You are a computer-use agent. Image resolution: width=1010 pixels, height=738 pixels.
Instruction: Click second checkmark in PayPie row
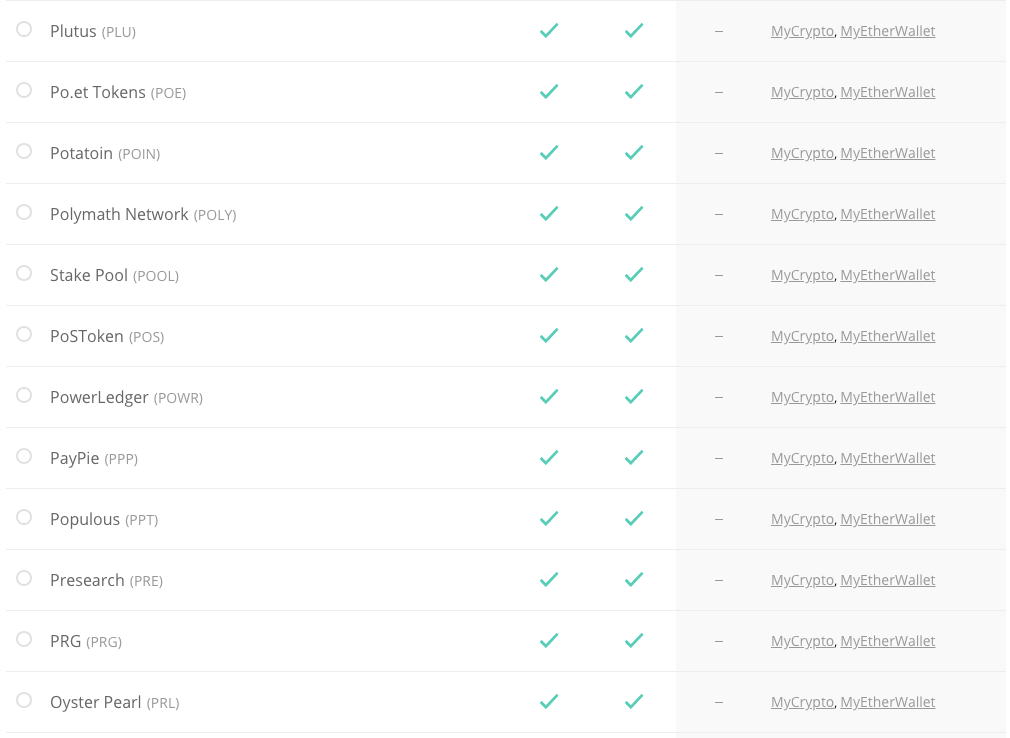pyautogui.click(x=634, y=458)
